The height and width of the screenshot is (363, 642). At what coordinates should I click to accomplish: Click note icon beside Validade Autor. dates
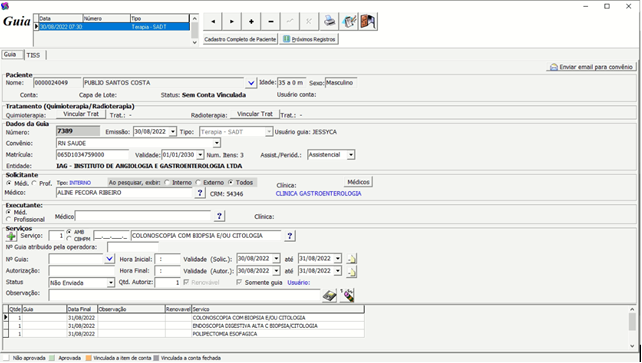(351, 271)
